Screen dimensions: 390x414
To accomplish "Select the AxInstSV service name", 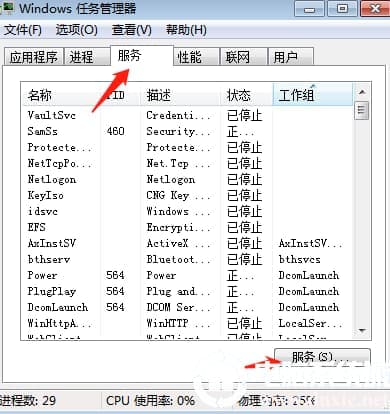I will tap(52, 243).
